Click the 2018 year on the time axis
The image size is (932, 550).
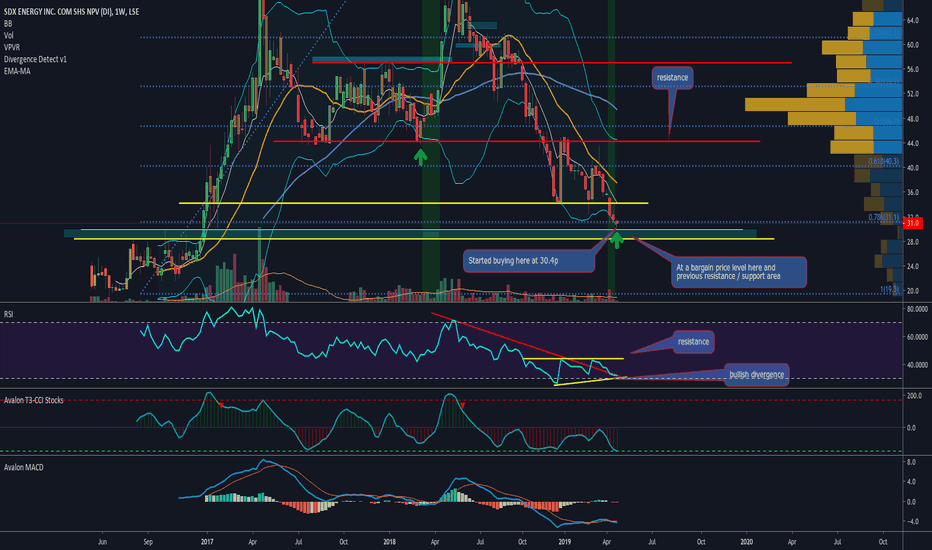(389, 542)
